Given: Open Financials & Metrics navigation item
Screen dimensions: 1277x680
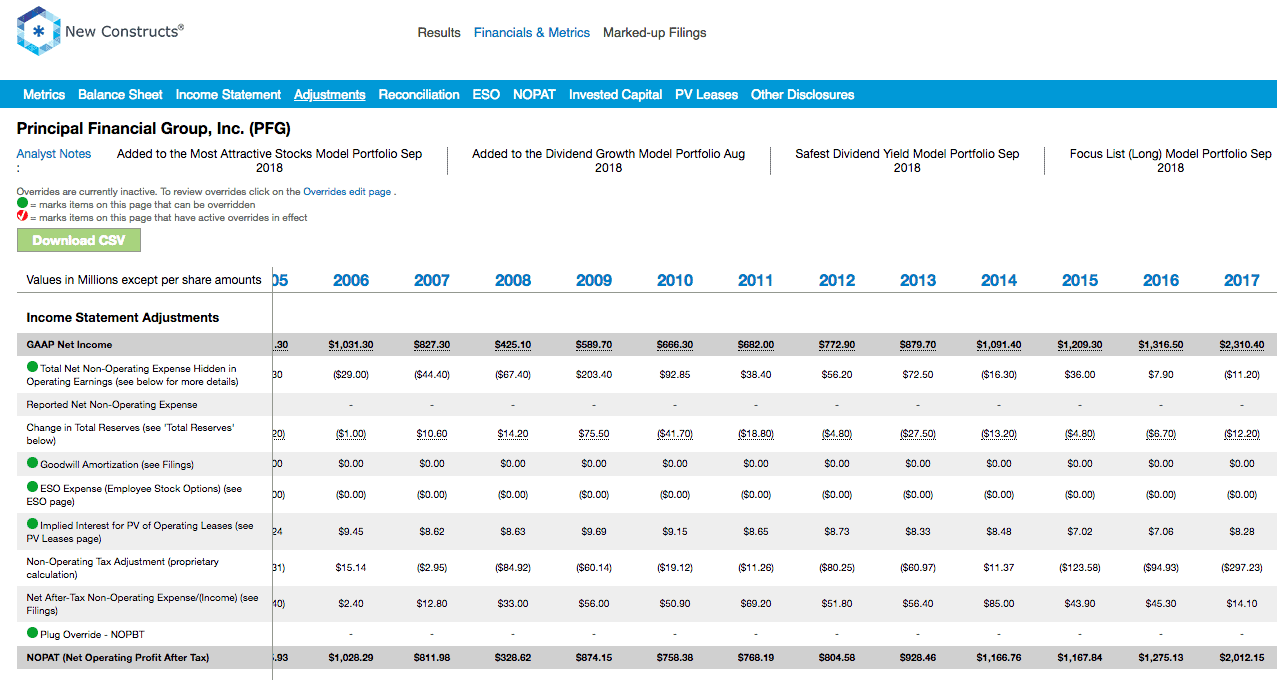Looking at the screenshot, I should [x=532, y=33].
